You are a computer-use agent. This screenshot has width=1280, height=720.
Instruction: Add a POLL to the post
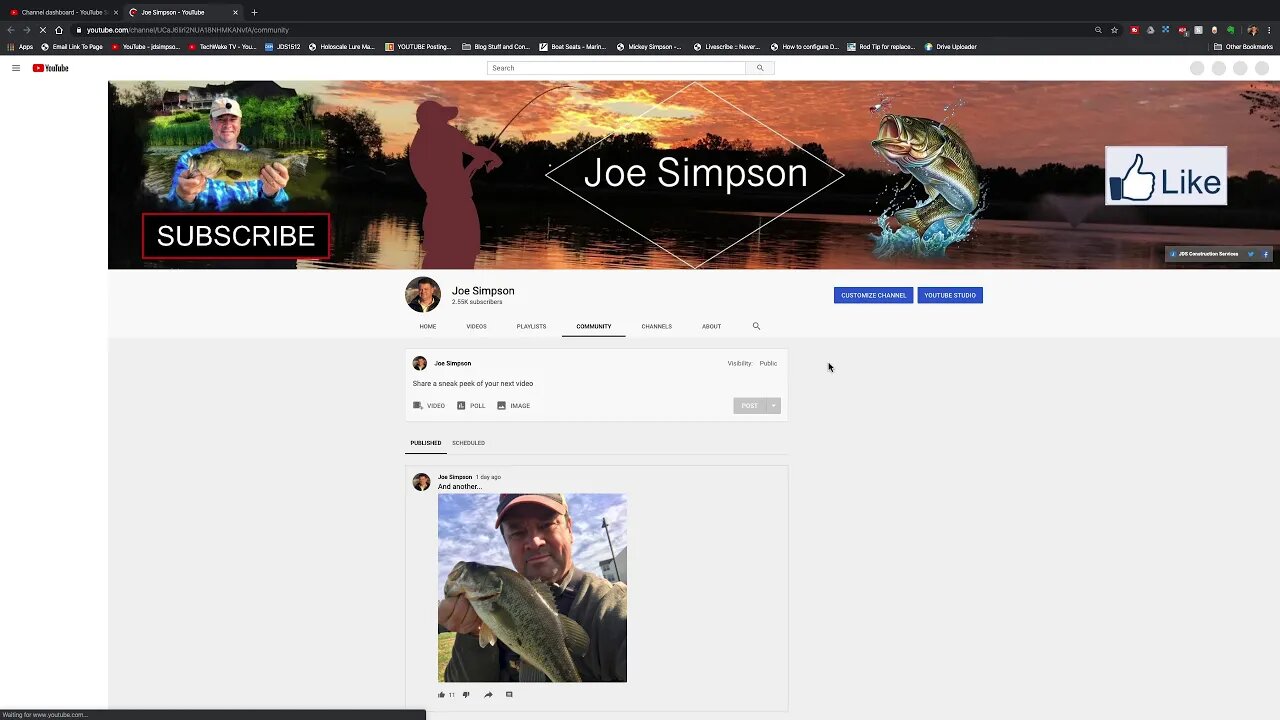coord(471,406)
